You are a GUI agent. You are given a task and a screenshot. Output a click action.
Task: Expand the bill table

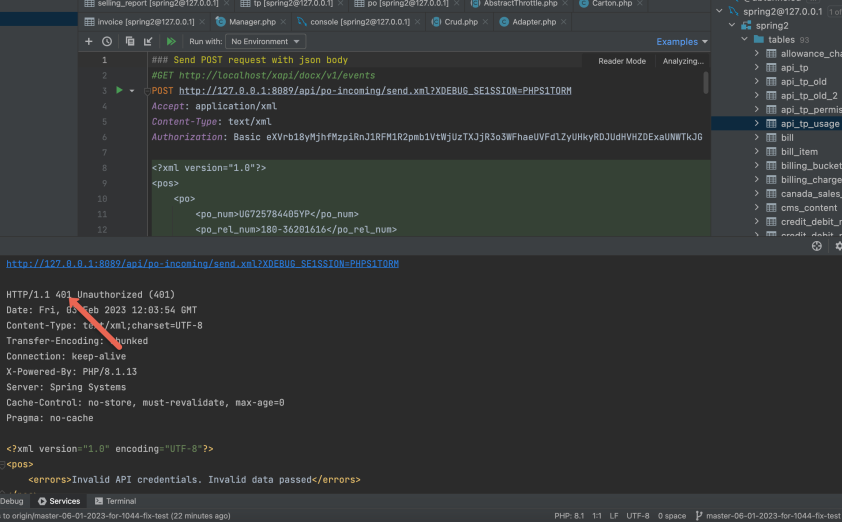(x=756, y=137)
